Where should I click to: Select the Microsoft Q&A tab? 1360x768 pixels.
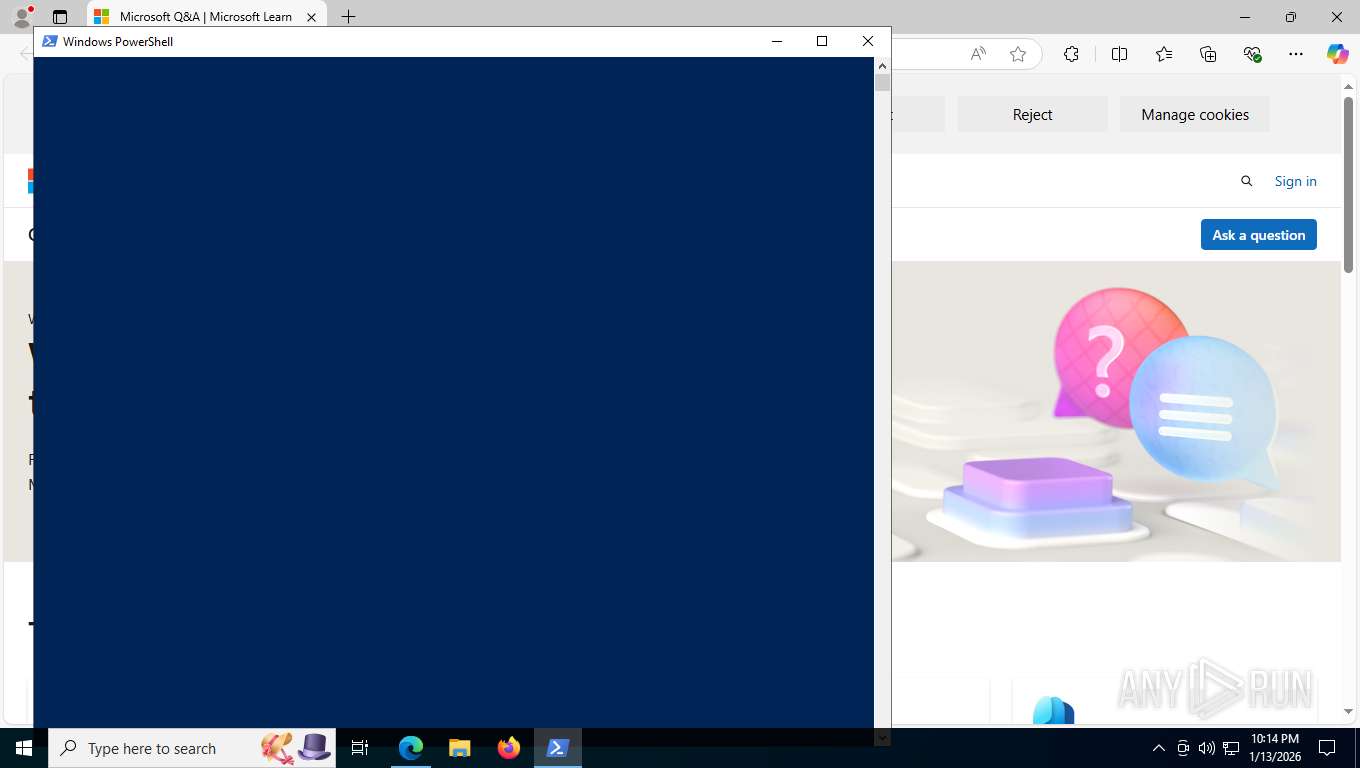pyautogui.click(x=205, y=17)
